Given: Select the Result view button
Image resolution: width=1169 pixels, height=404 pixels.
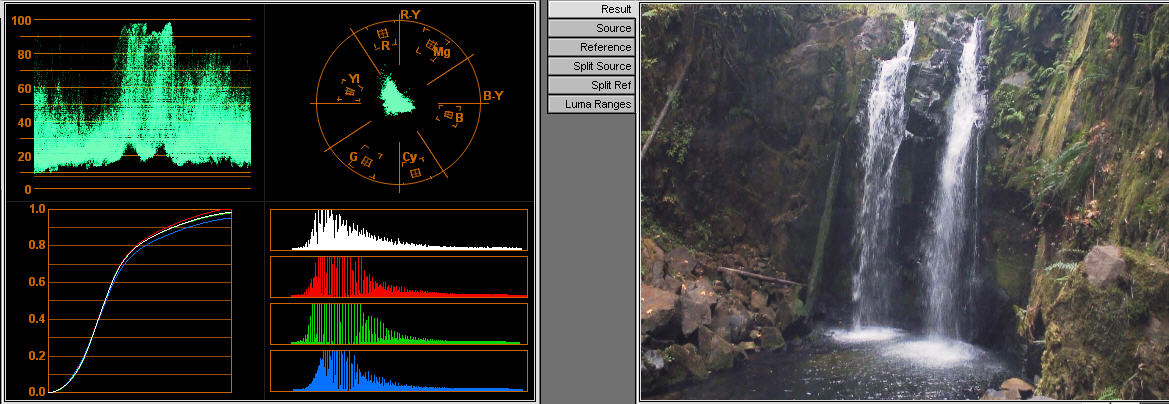Looking at the screenshot, I should pyautogui.click(x=591, y=9).
